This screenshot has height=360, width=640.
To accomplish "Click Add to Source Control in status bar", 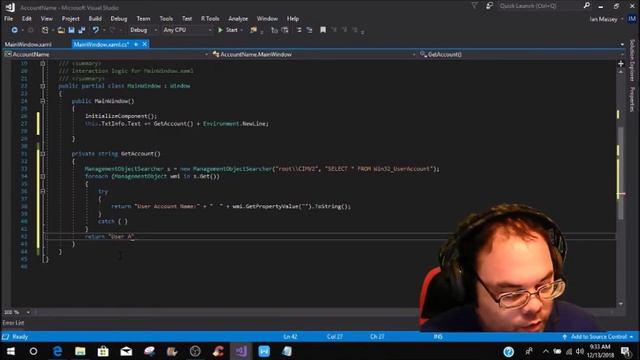I will [x=598, y=337].
